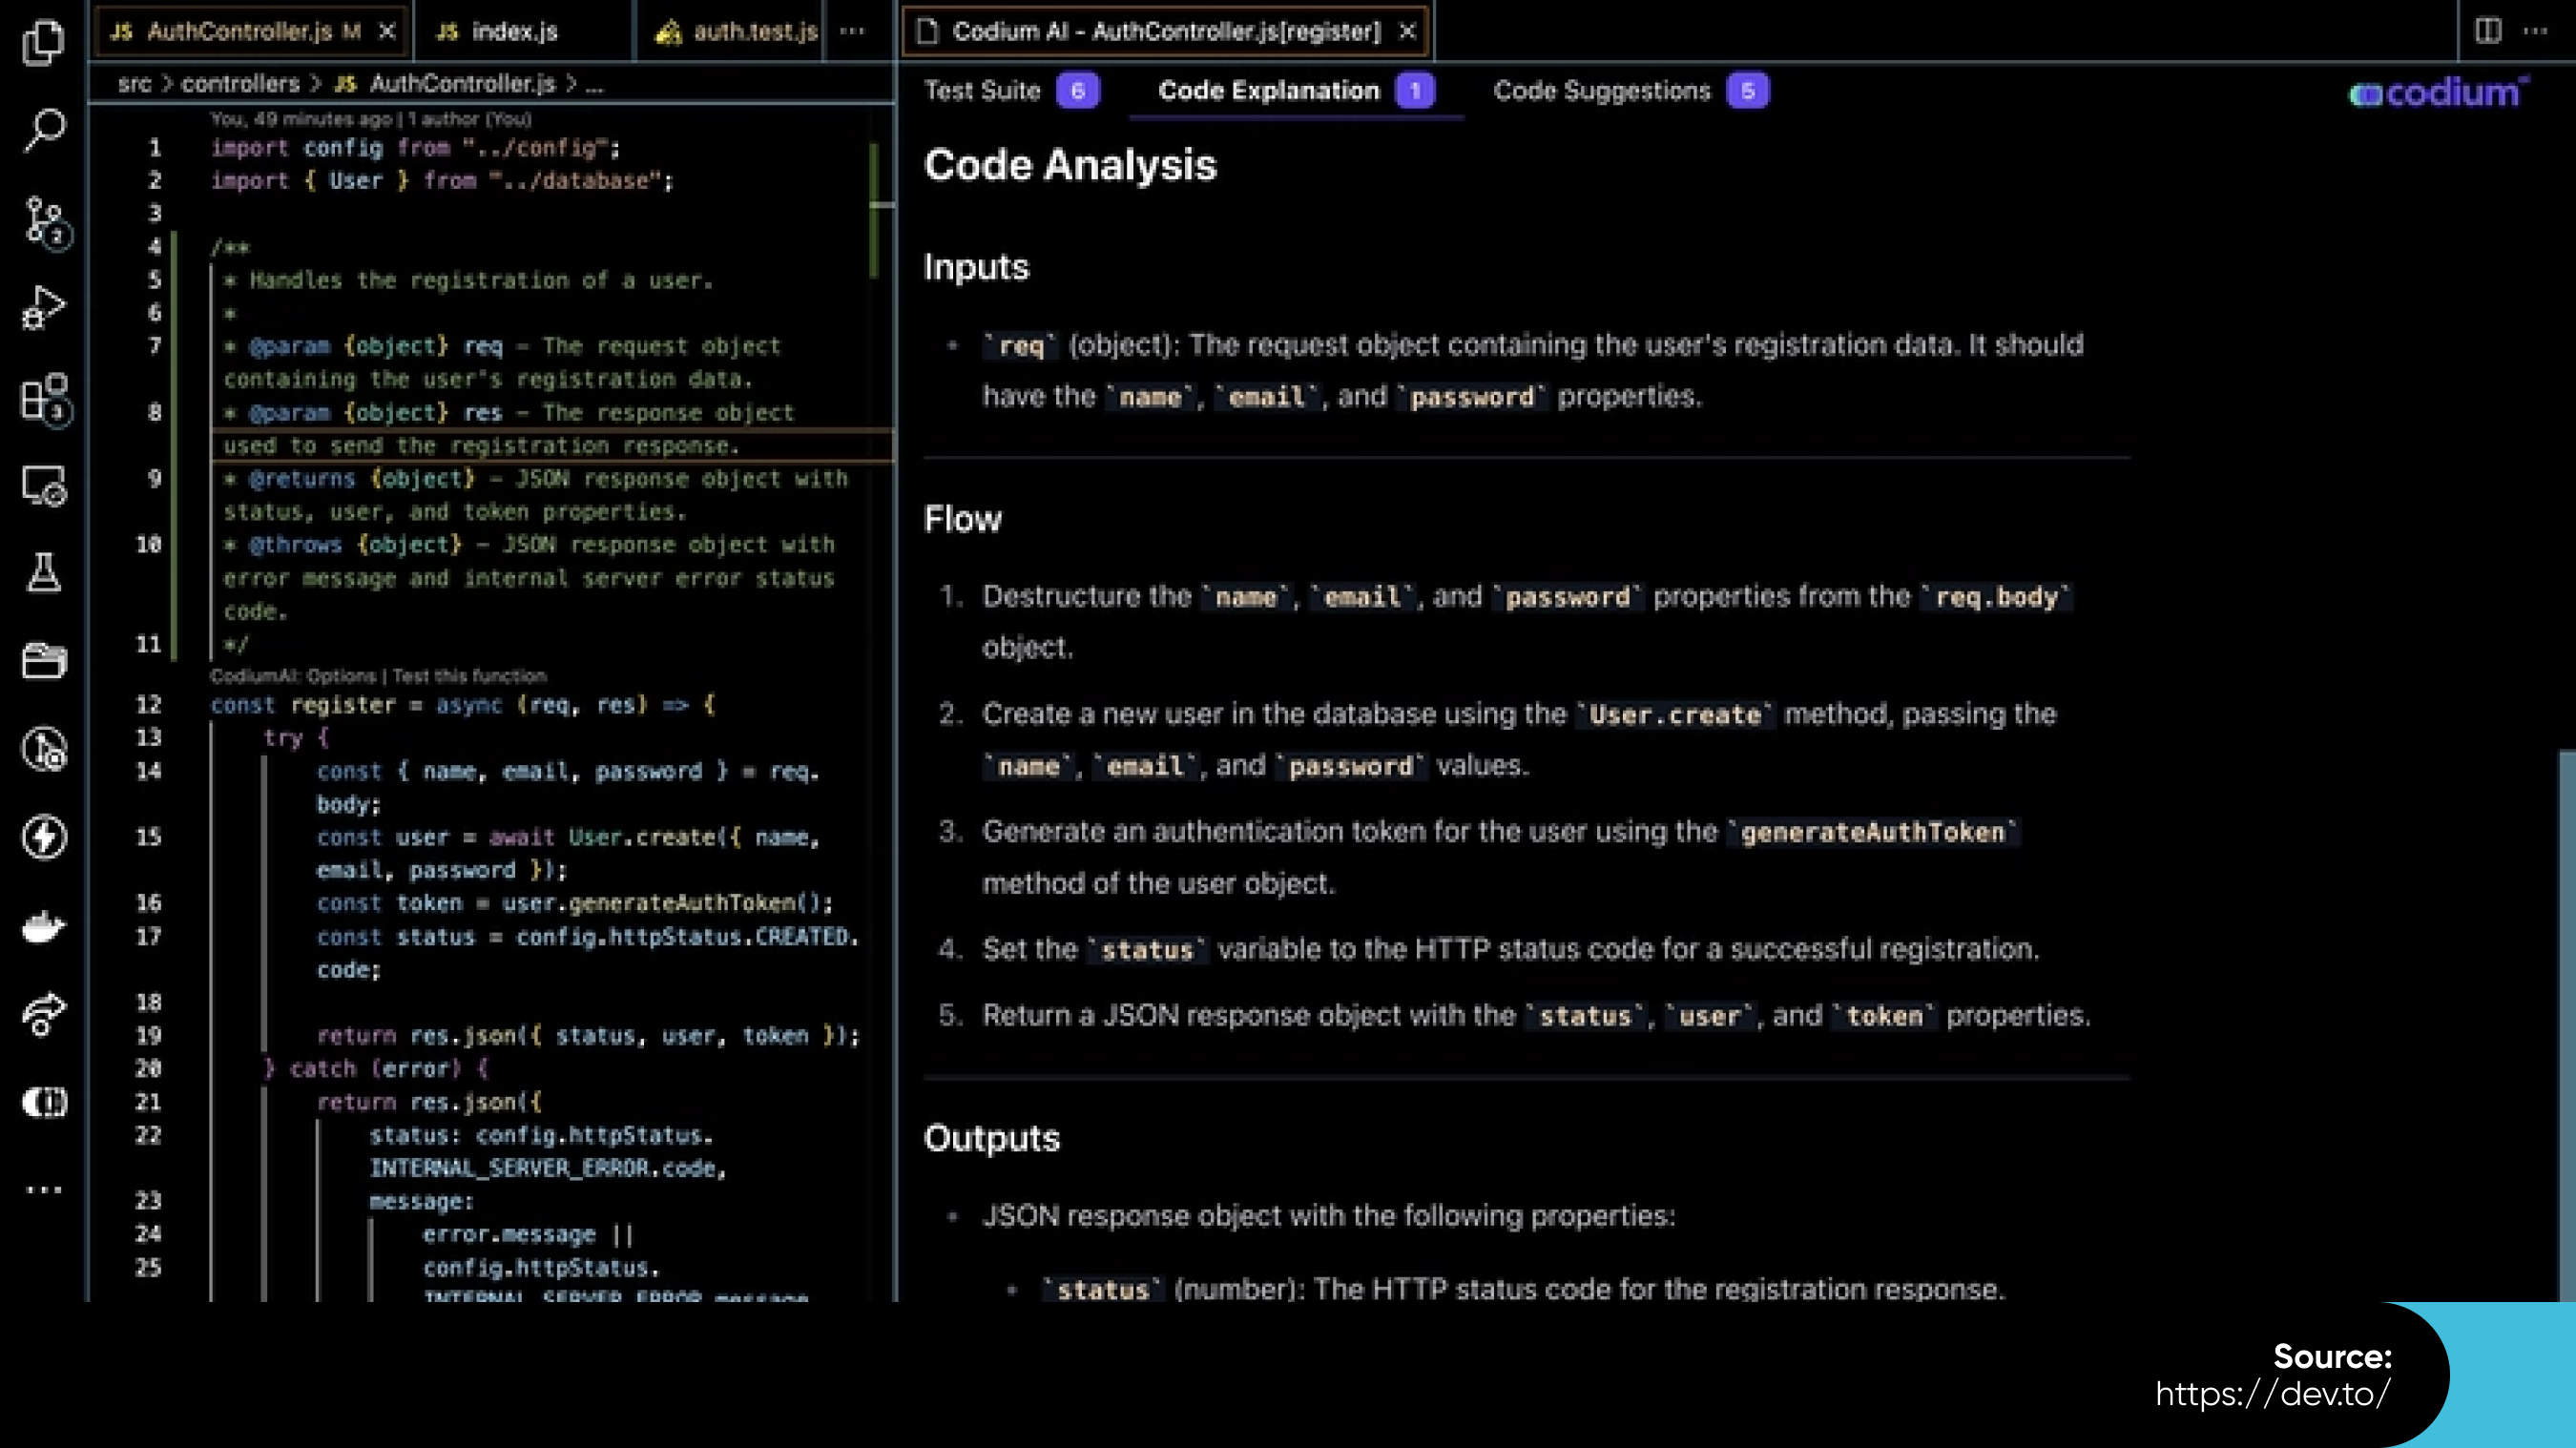The image size is (2576, 1448).
Task: Open the share arrow icon in activity bar
Action: [x=43, y=1013]
